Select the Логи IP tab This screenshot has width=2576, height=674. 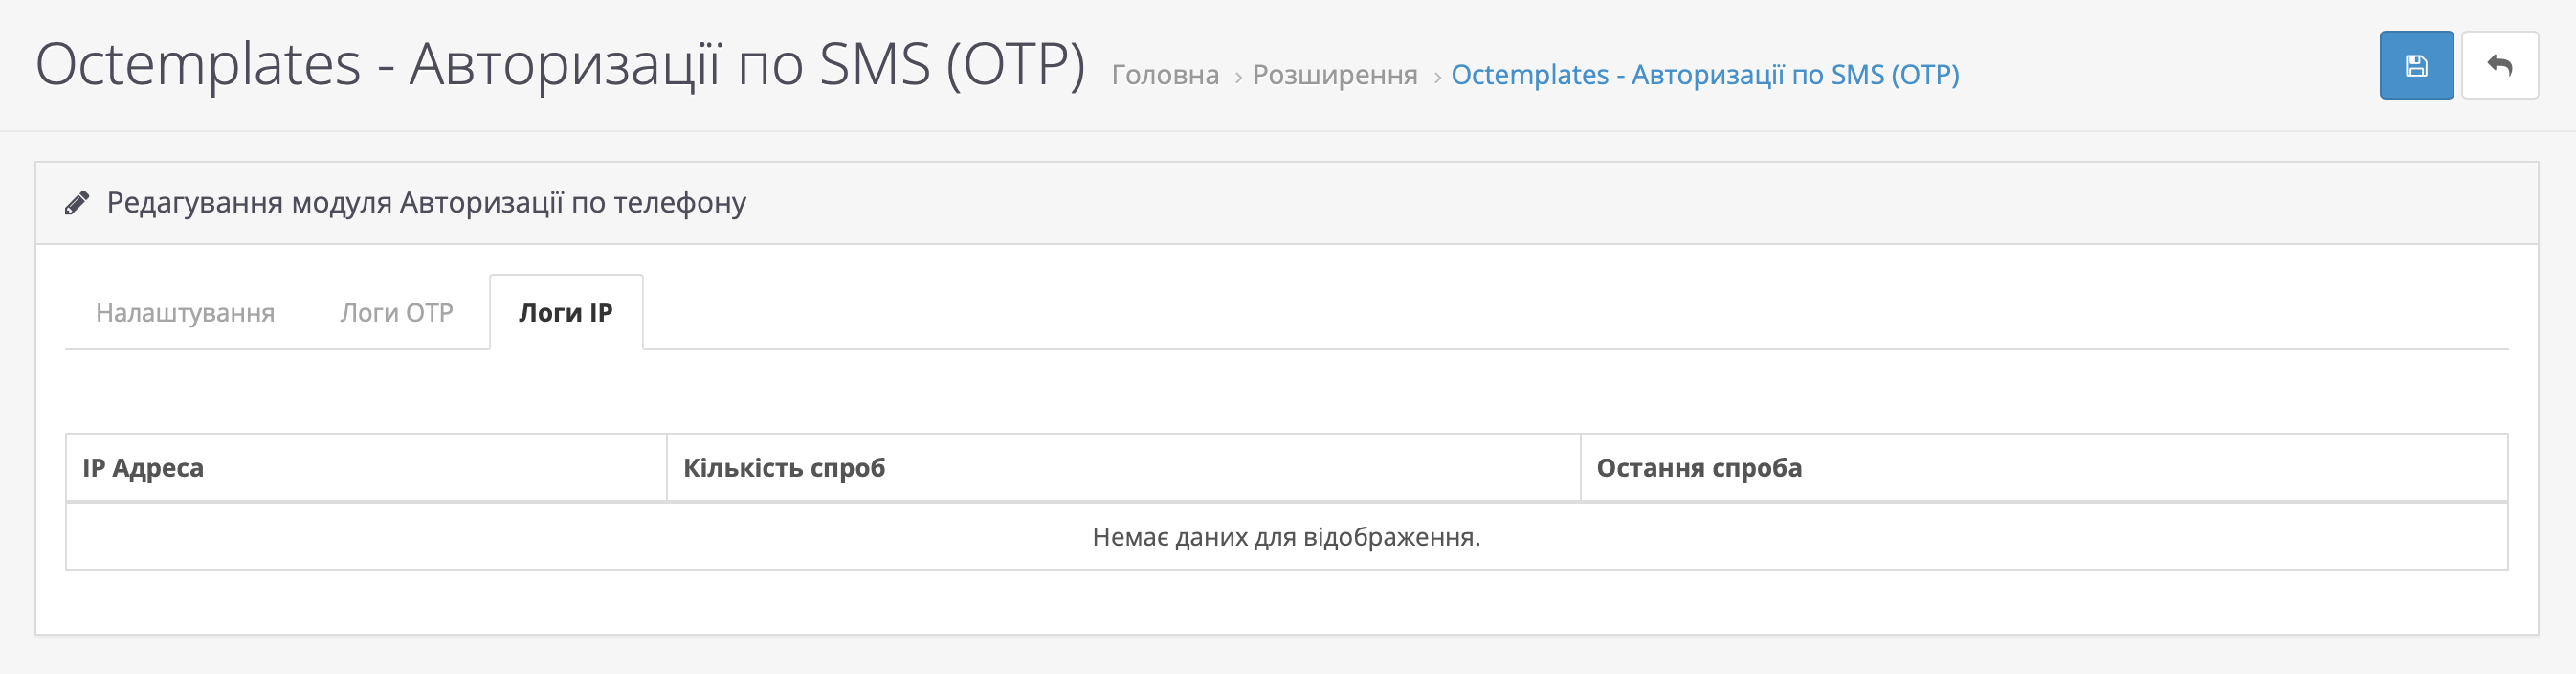[565, 313]
